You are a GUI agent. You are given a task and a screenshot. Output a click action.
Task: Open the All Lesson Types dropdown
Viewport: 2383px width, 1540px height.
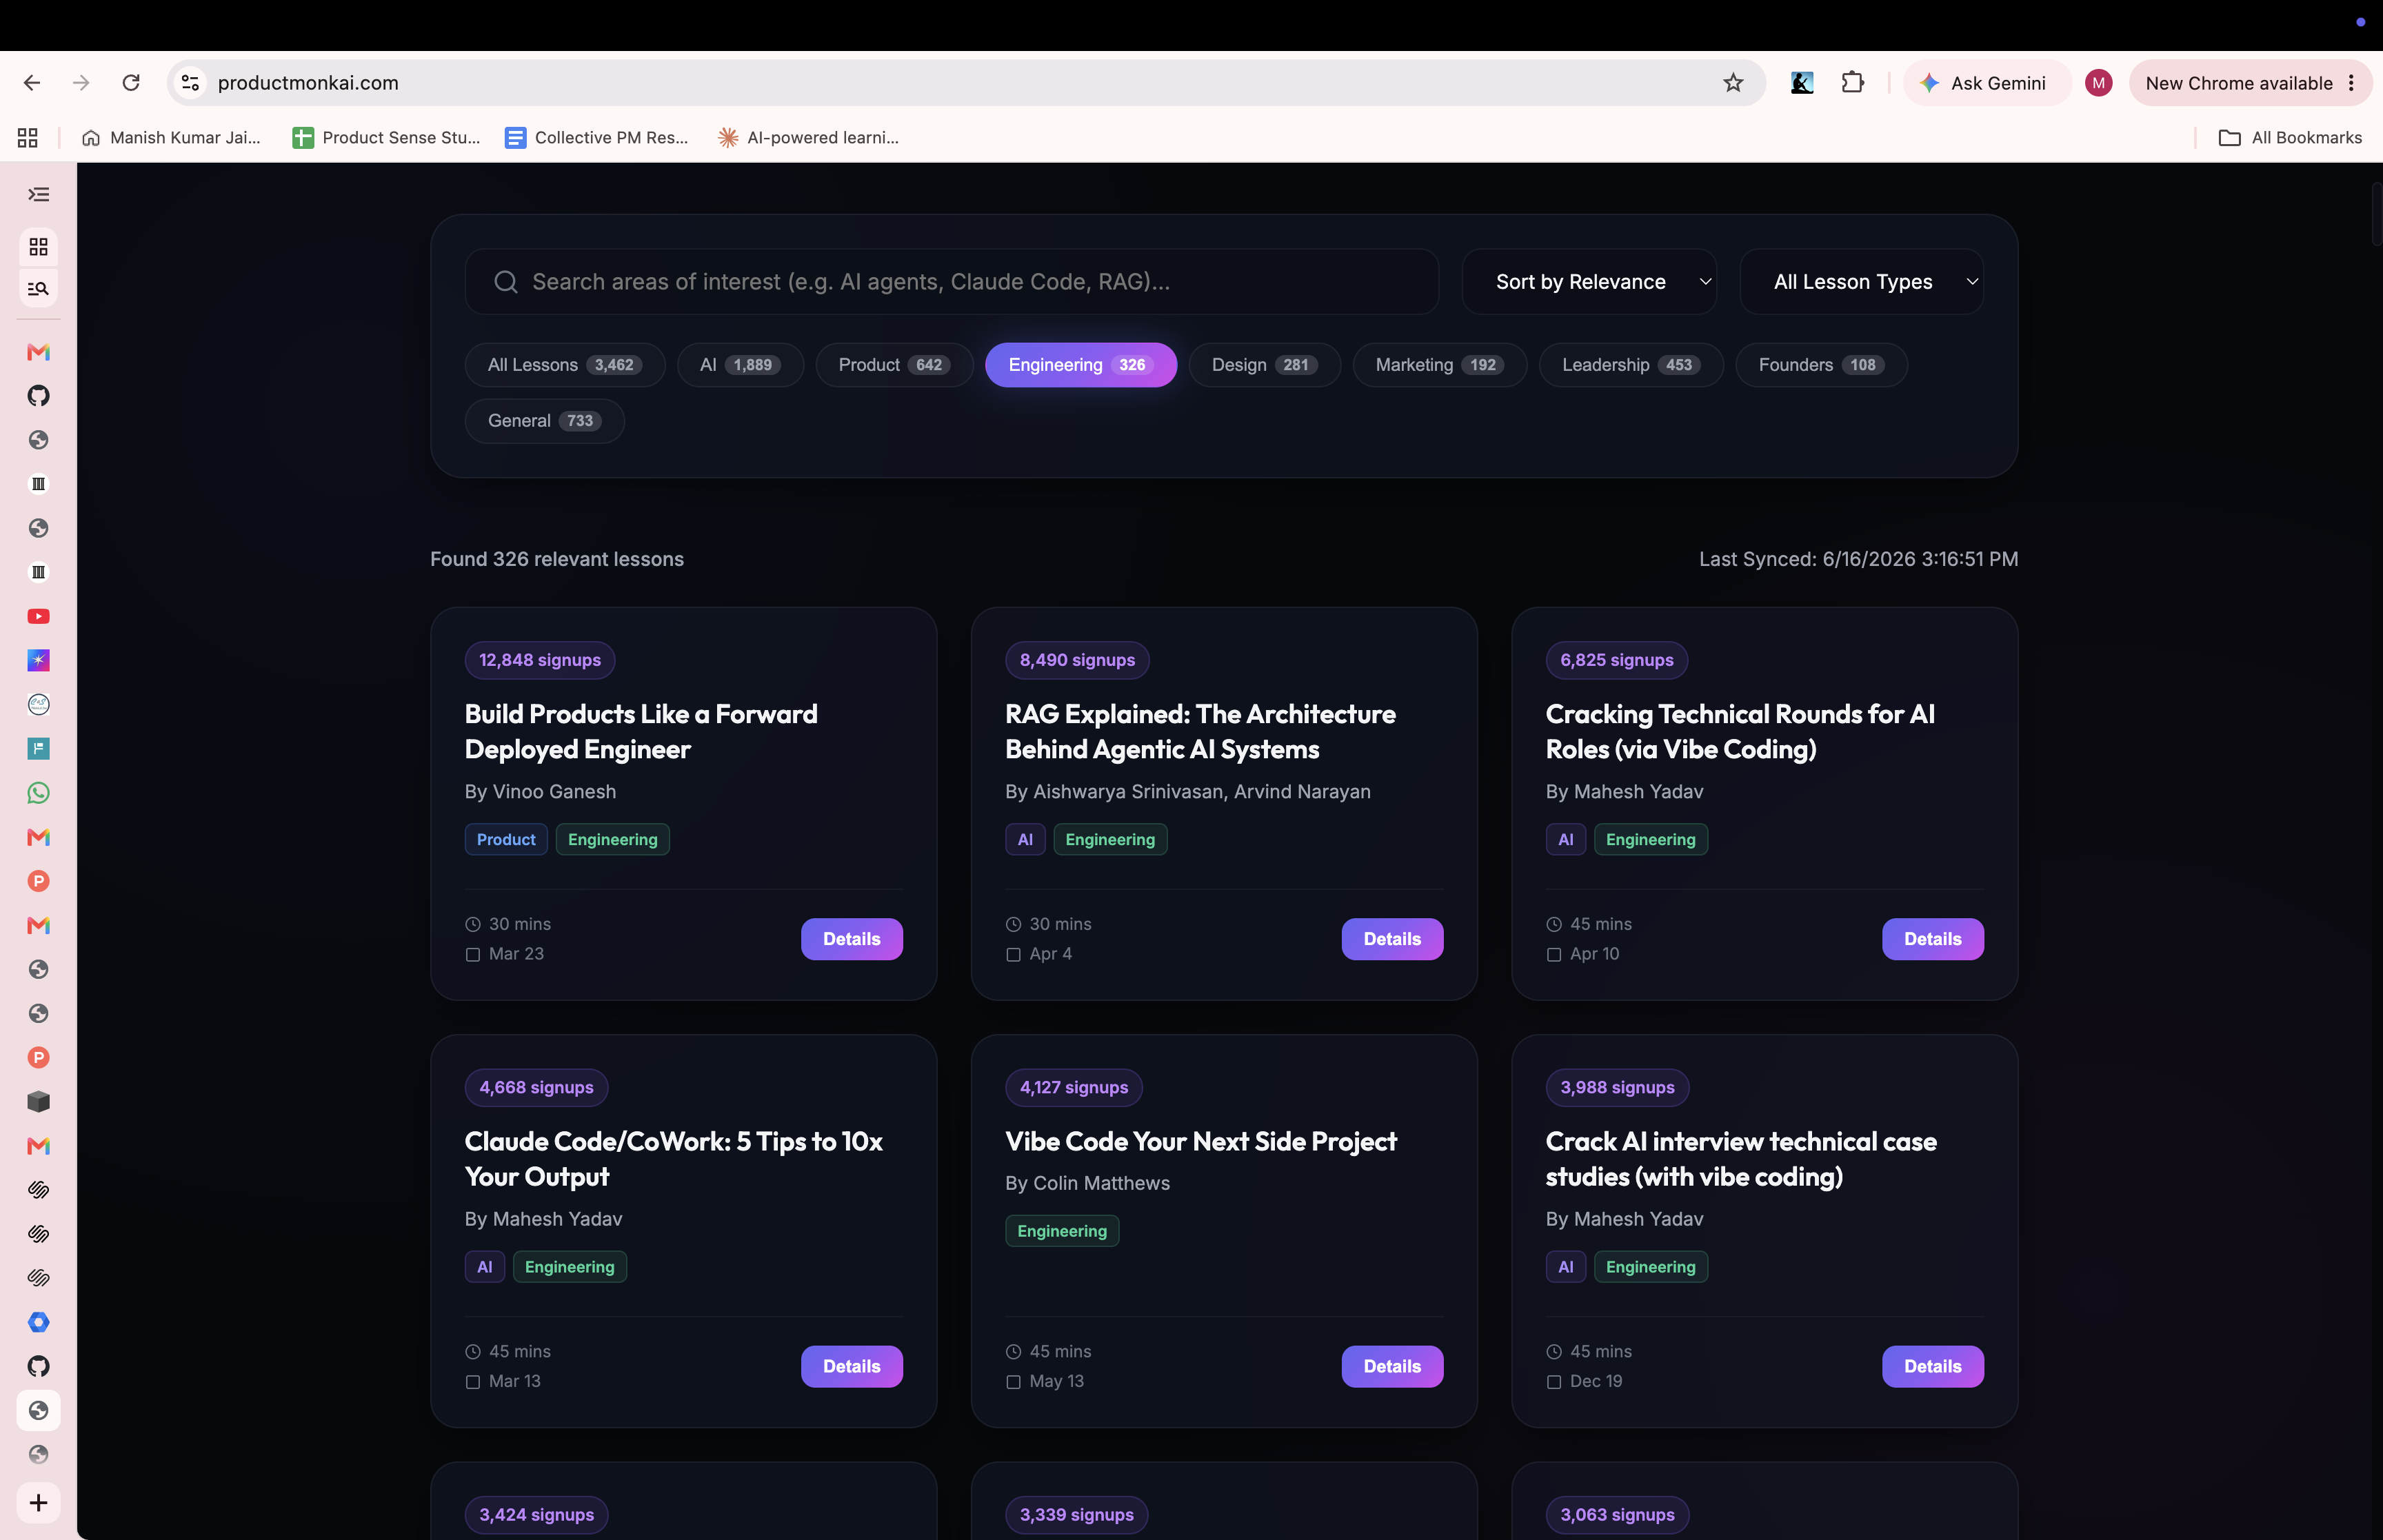point(1861,282)
